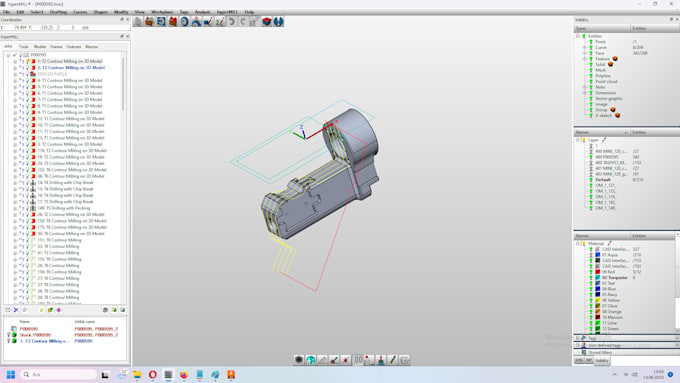The width and height of the screenshot is (680, 383).
Task: Select the 08 Orange color swatch
Action: 598,311
